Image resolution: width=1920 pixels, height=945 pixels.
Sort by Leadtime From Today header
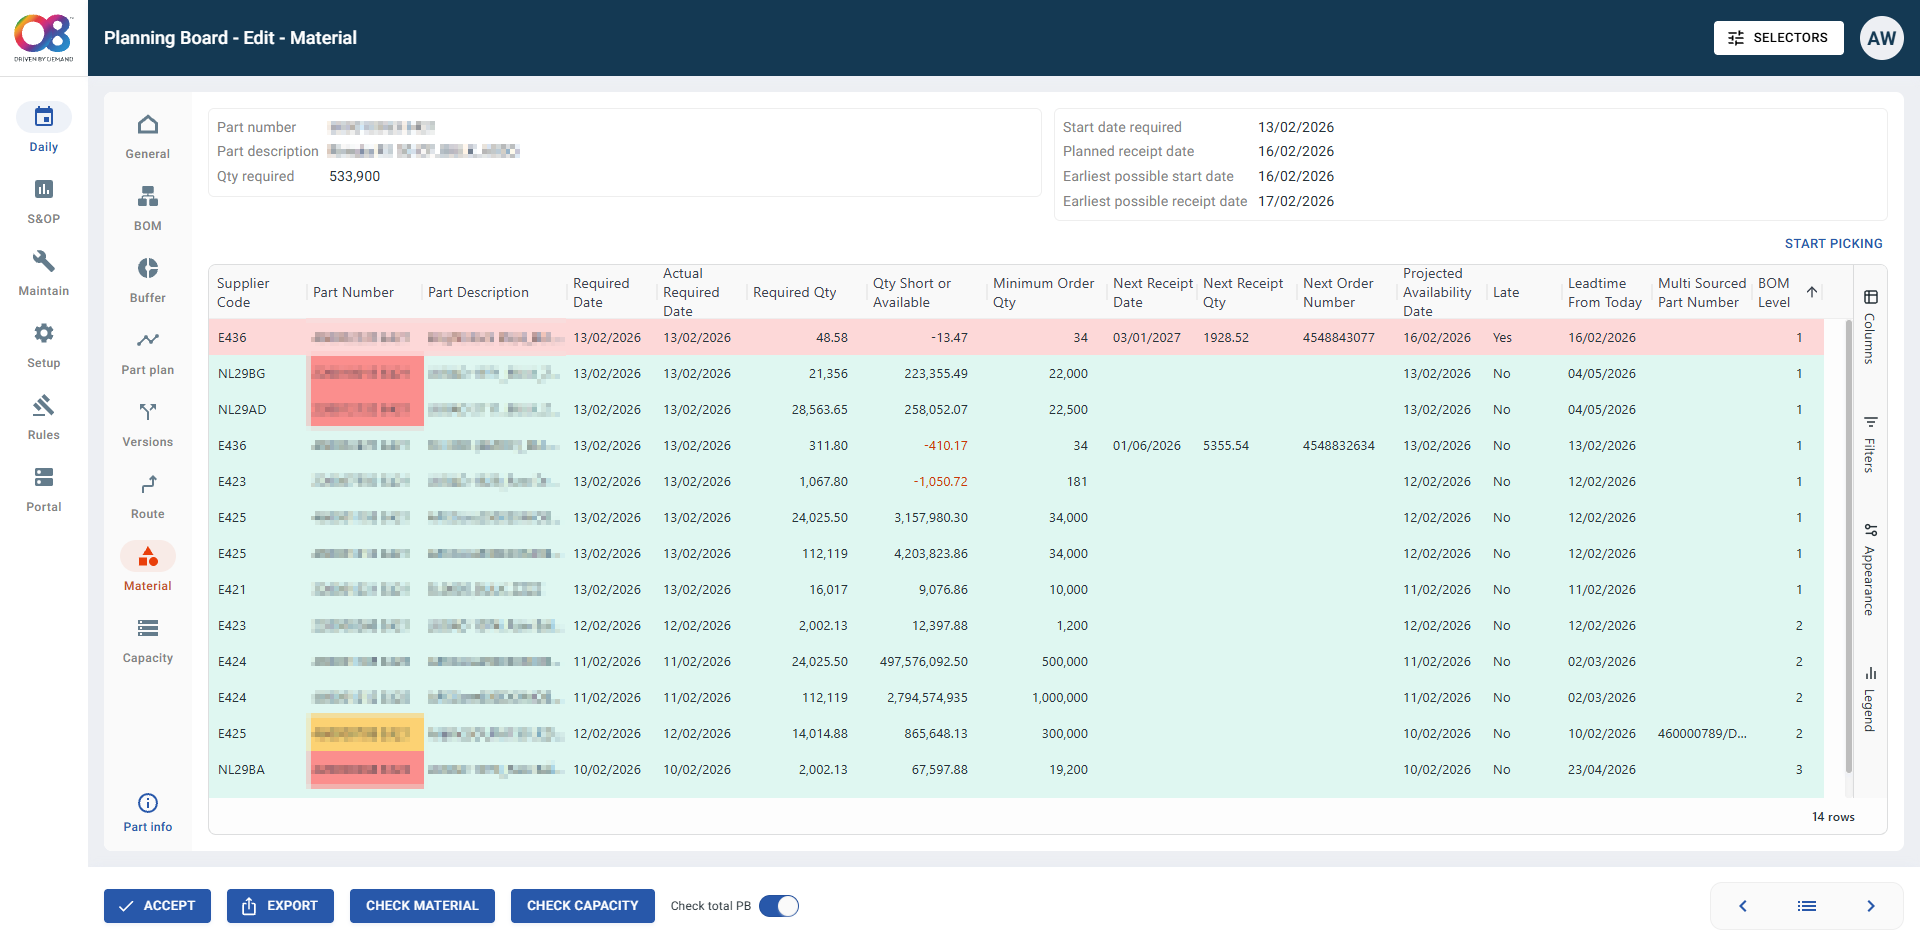pos(1604,293)
